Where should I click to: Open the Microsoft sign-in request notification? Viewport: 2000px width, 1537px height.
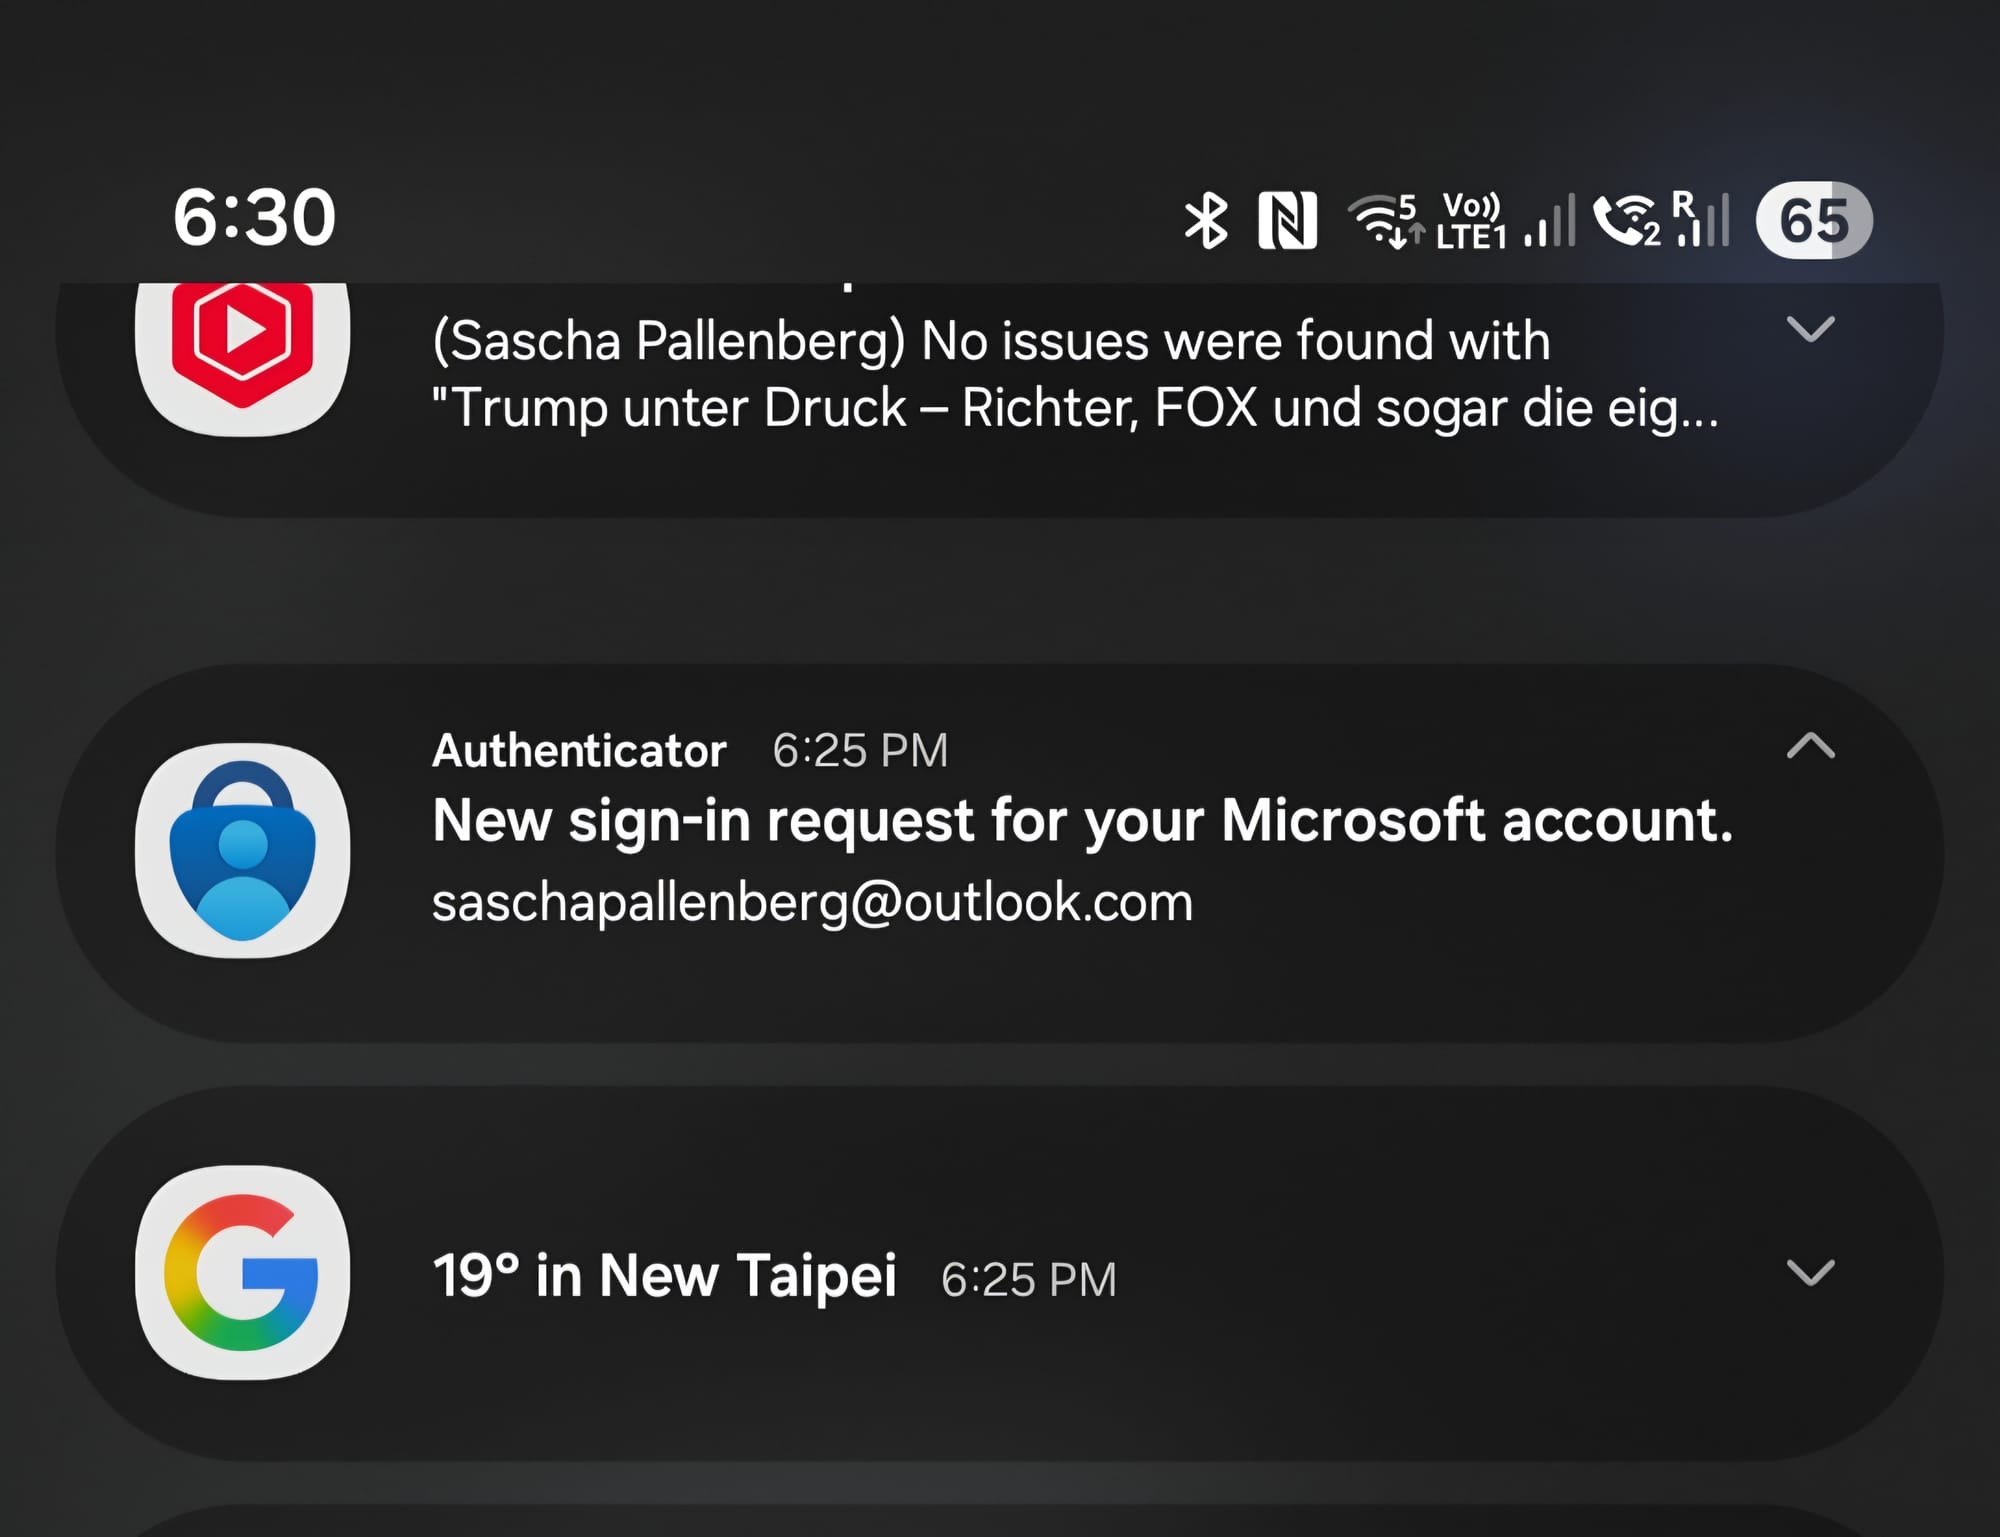(x=1082, y=821)
